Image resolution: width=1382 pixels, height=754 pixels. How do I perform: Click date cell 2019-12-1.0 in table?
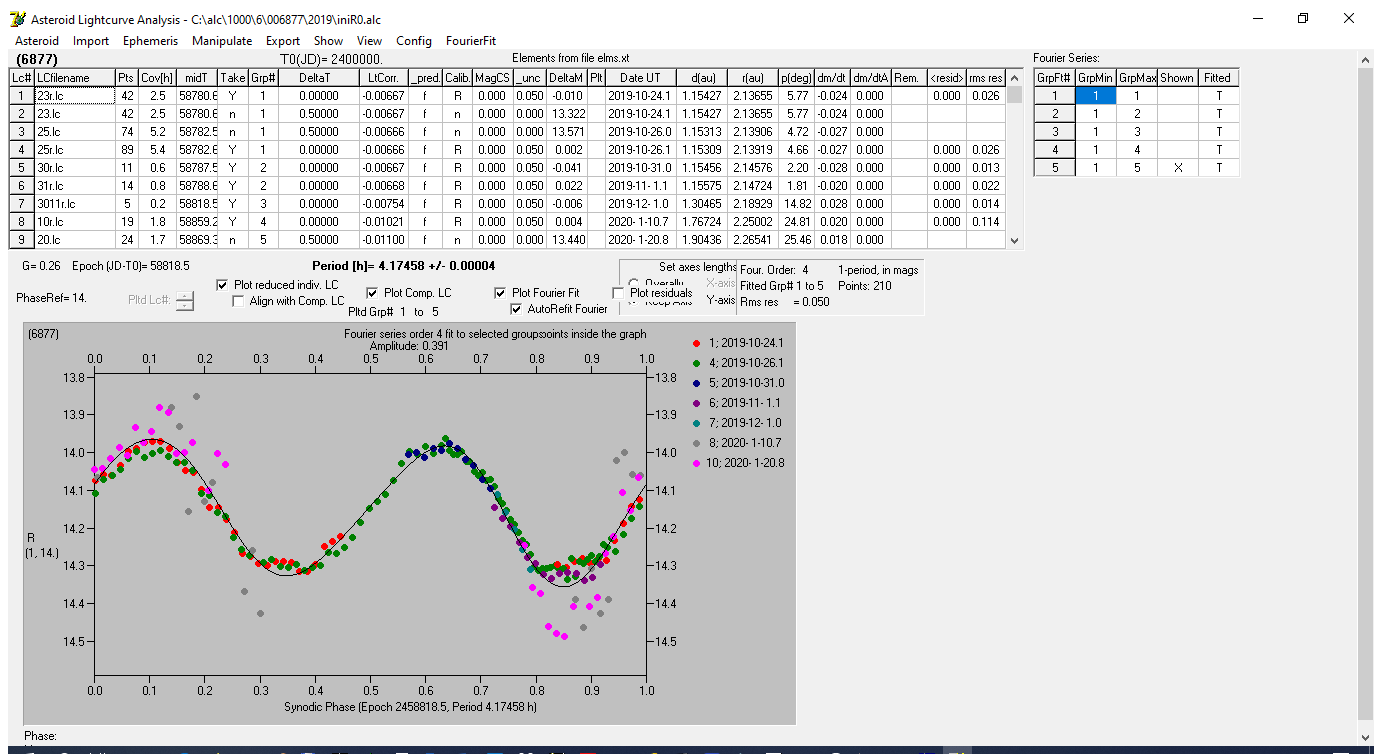click(x=640, y=204)
